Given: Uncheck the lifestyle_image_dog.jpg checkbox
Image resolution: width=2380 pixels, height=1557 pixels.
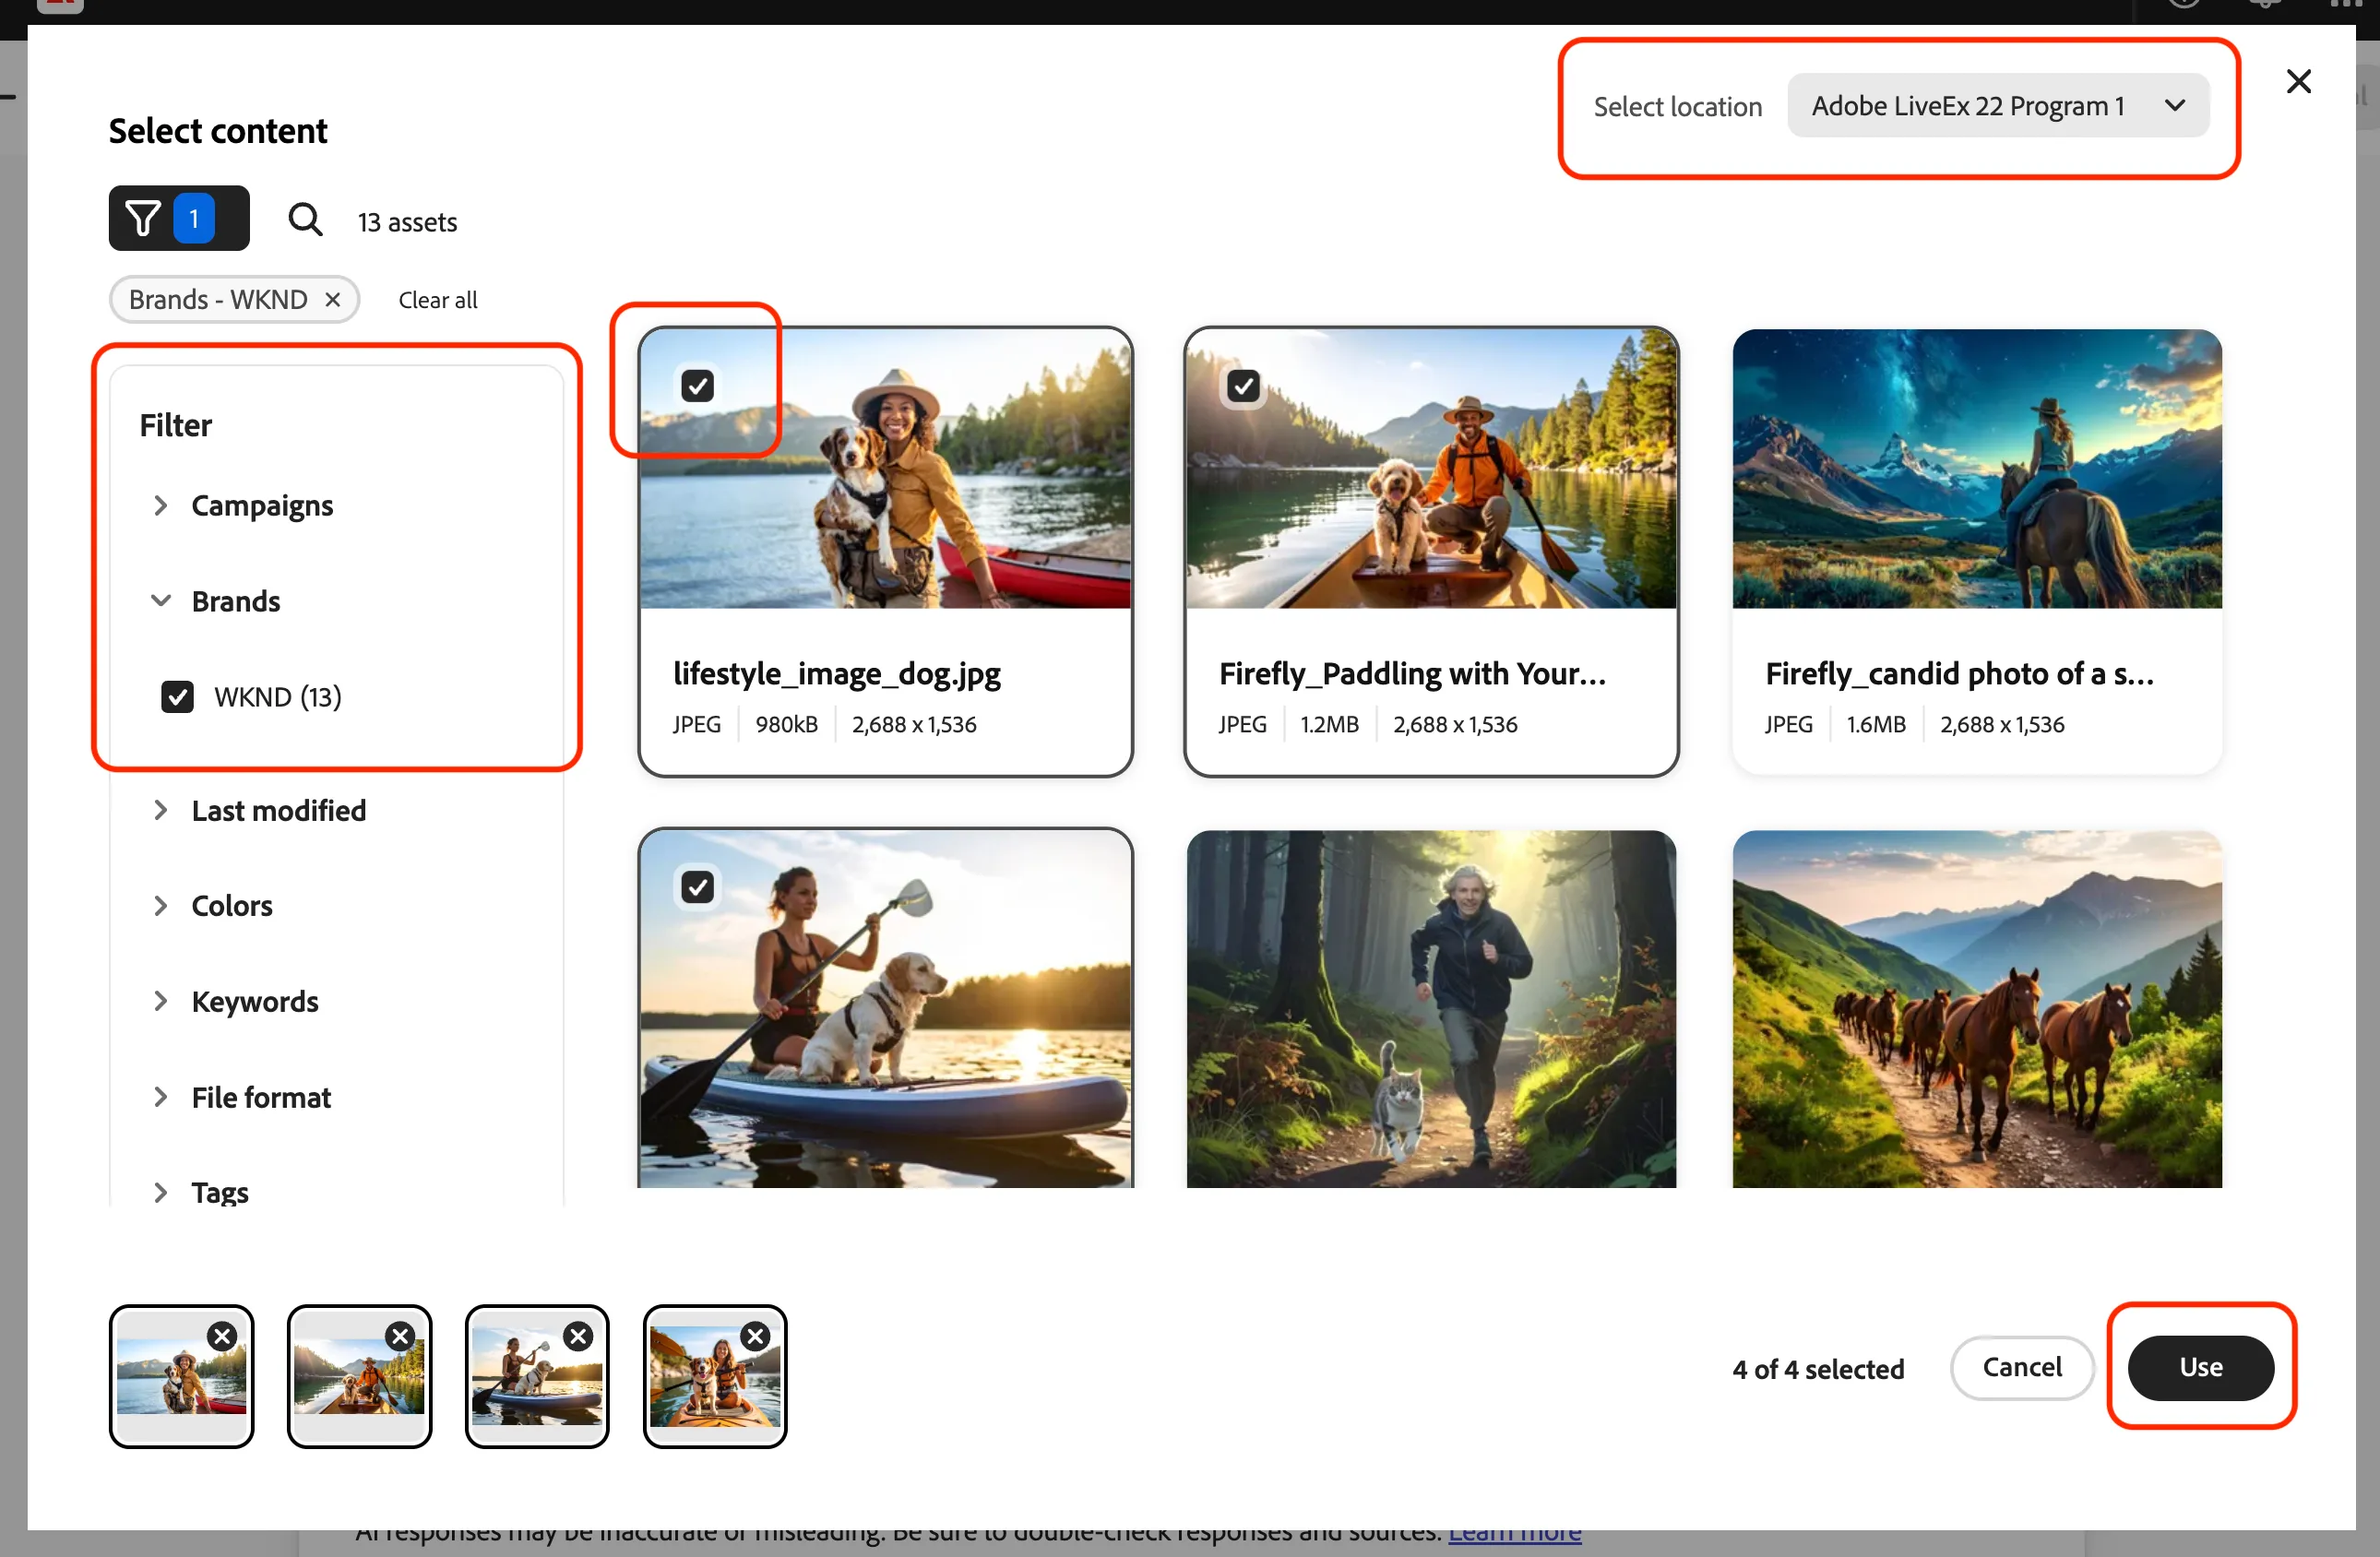Looking at the screenshot, I should (x=697, y=386).
